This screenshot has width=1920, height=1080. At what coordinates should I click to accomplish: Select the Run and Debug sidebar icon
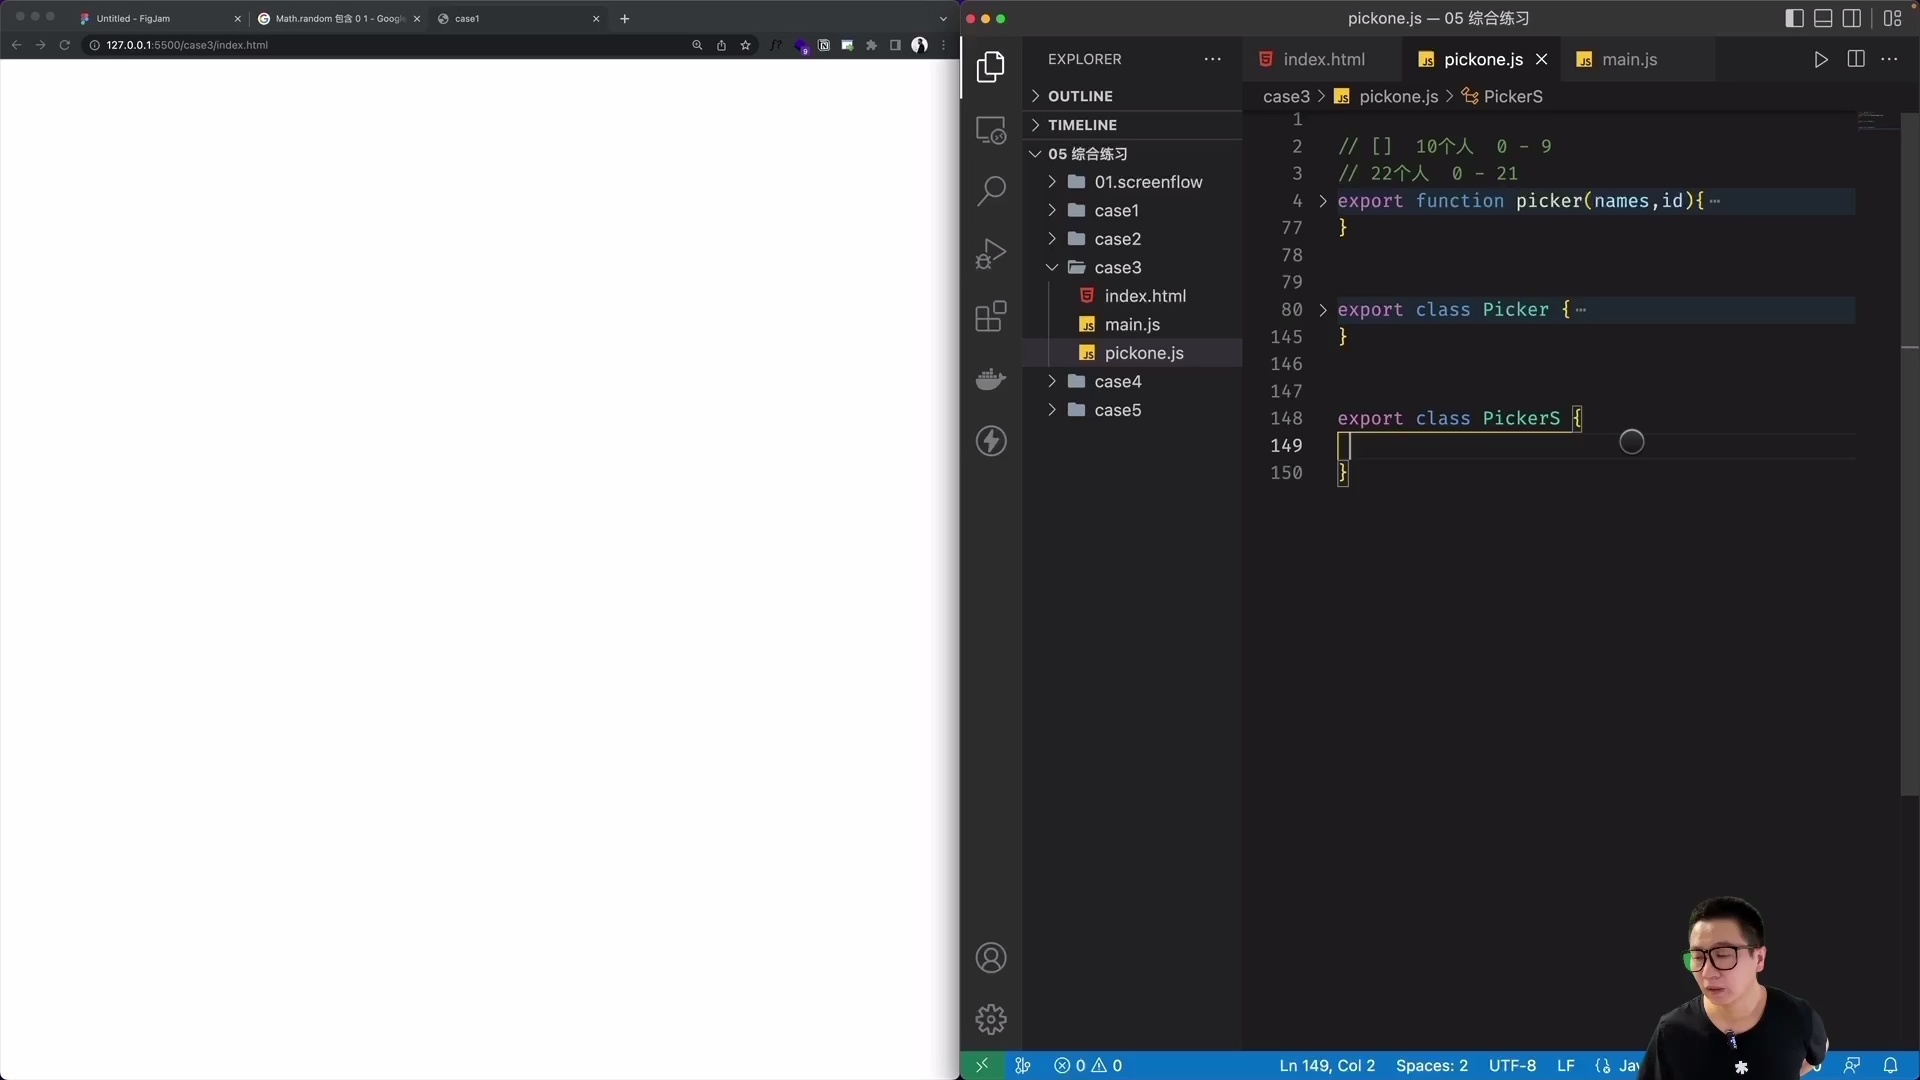point(991,253)
